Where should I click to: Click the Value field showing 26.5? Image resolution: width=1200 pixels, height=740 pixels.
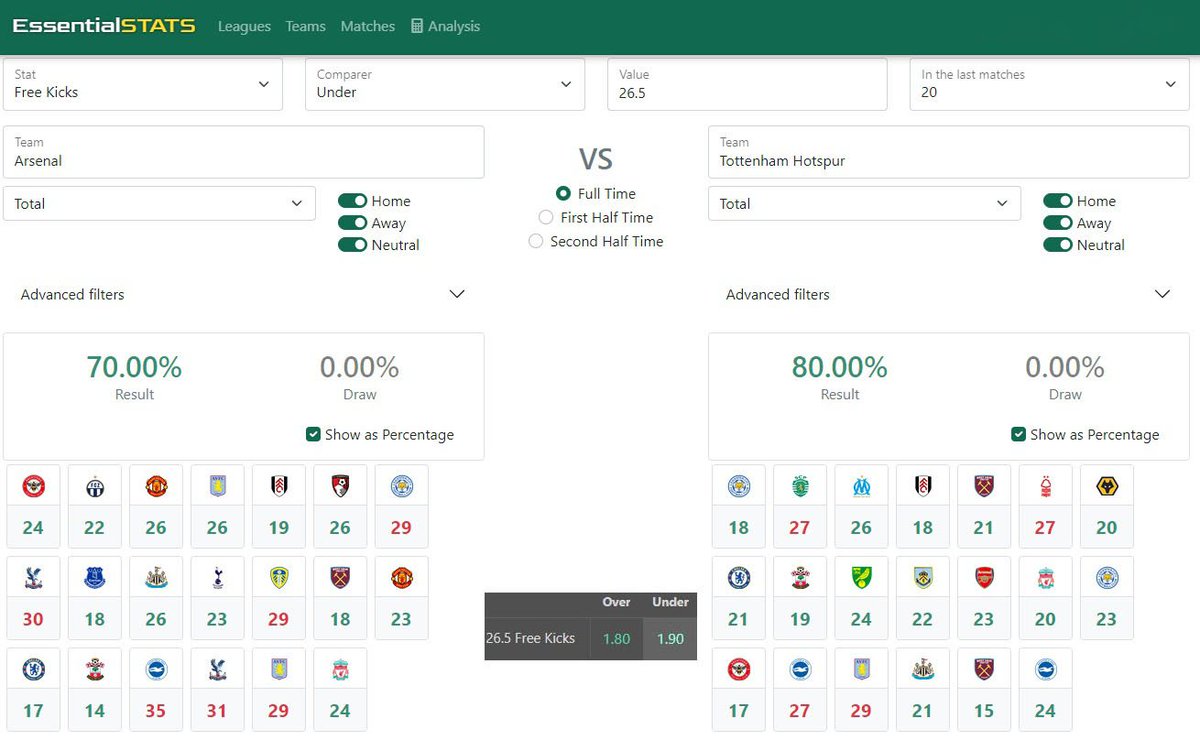pos(747,84)
